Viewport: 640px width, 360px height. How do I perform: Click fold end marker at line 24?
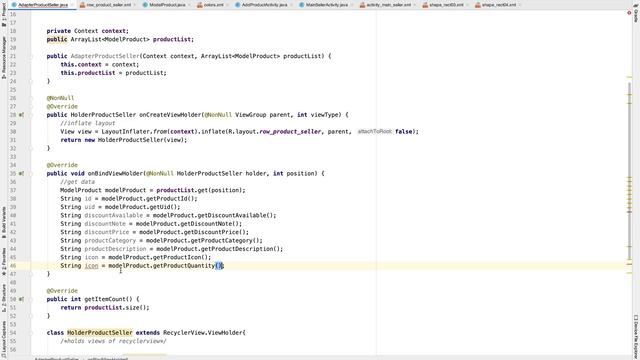click(x=31, y=81)
